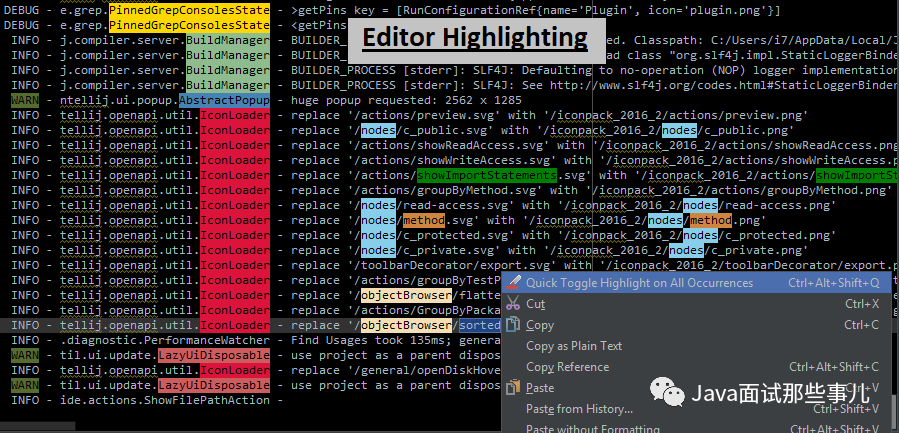Image resolution: width=899 pixels, height=433 pixels.
Task: Click red IconLoader on the groupByMethod.svg line
Action: 234,190
